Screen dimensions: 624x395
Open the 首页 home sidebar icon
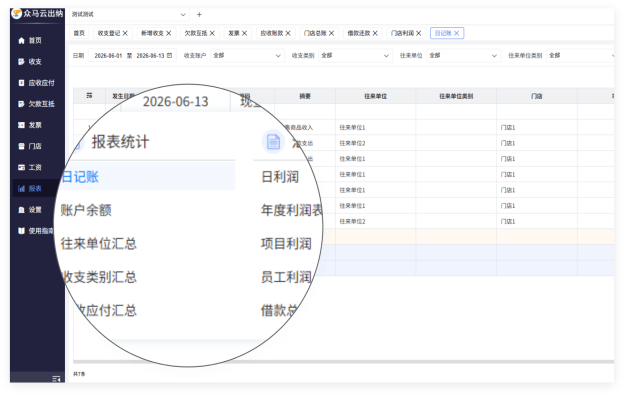click(x=21, y=41)
